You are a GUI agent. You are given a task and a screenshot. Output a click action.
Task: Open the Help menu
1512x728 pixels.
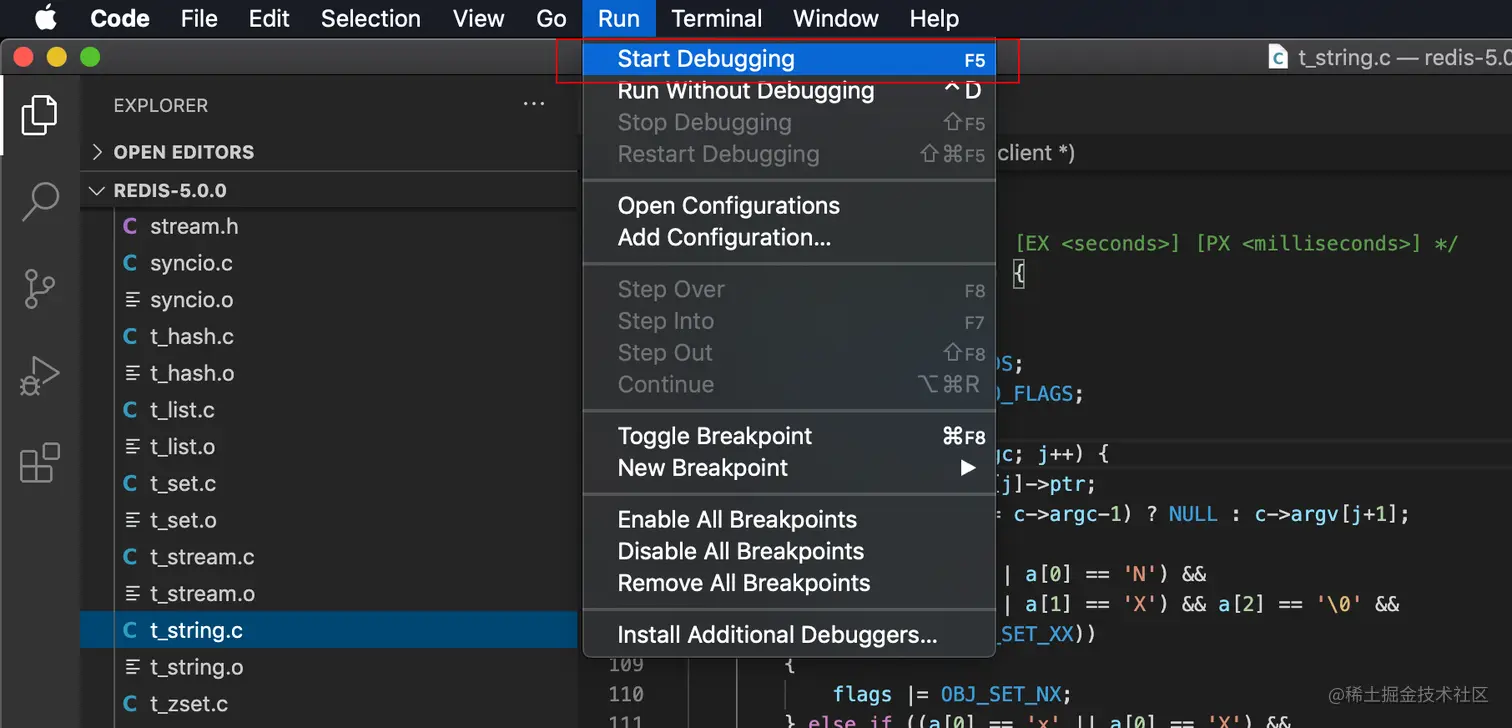(x=934, y=18)
